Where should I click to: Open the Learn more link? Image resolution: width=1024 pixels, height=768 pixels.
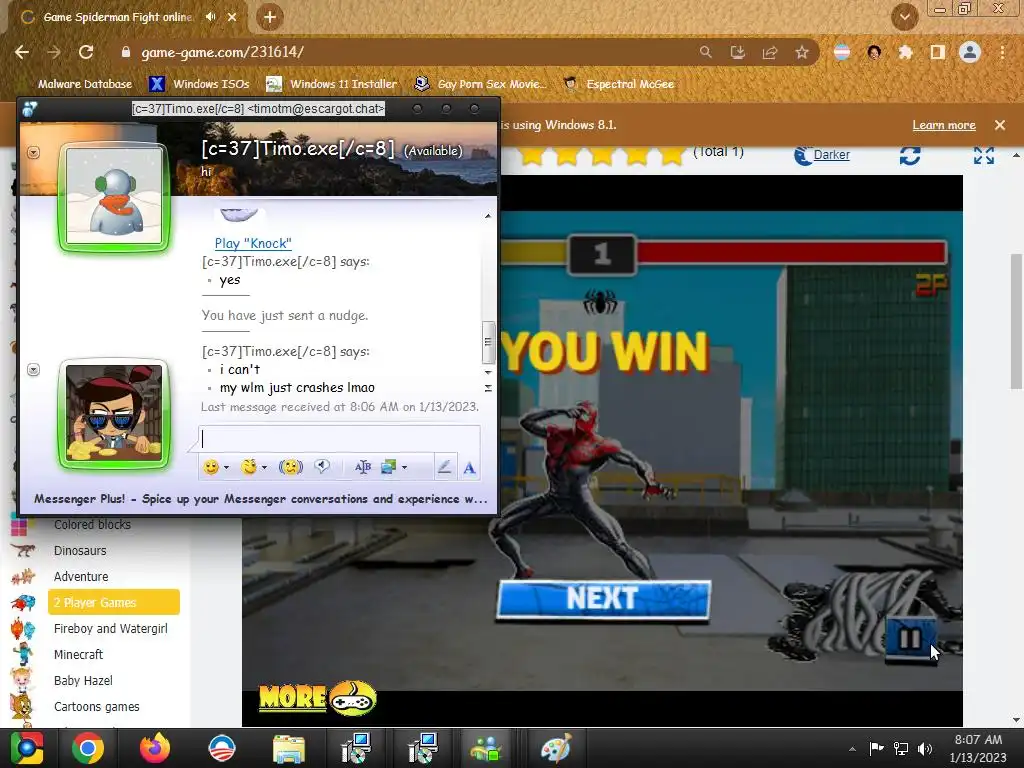pyautogui.click(x=944, y=125)
